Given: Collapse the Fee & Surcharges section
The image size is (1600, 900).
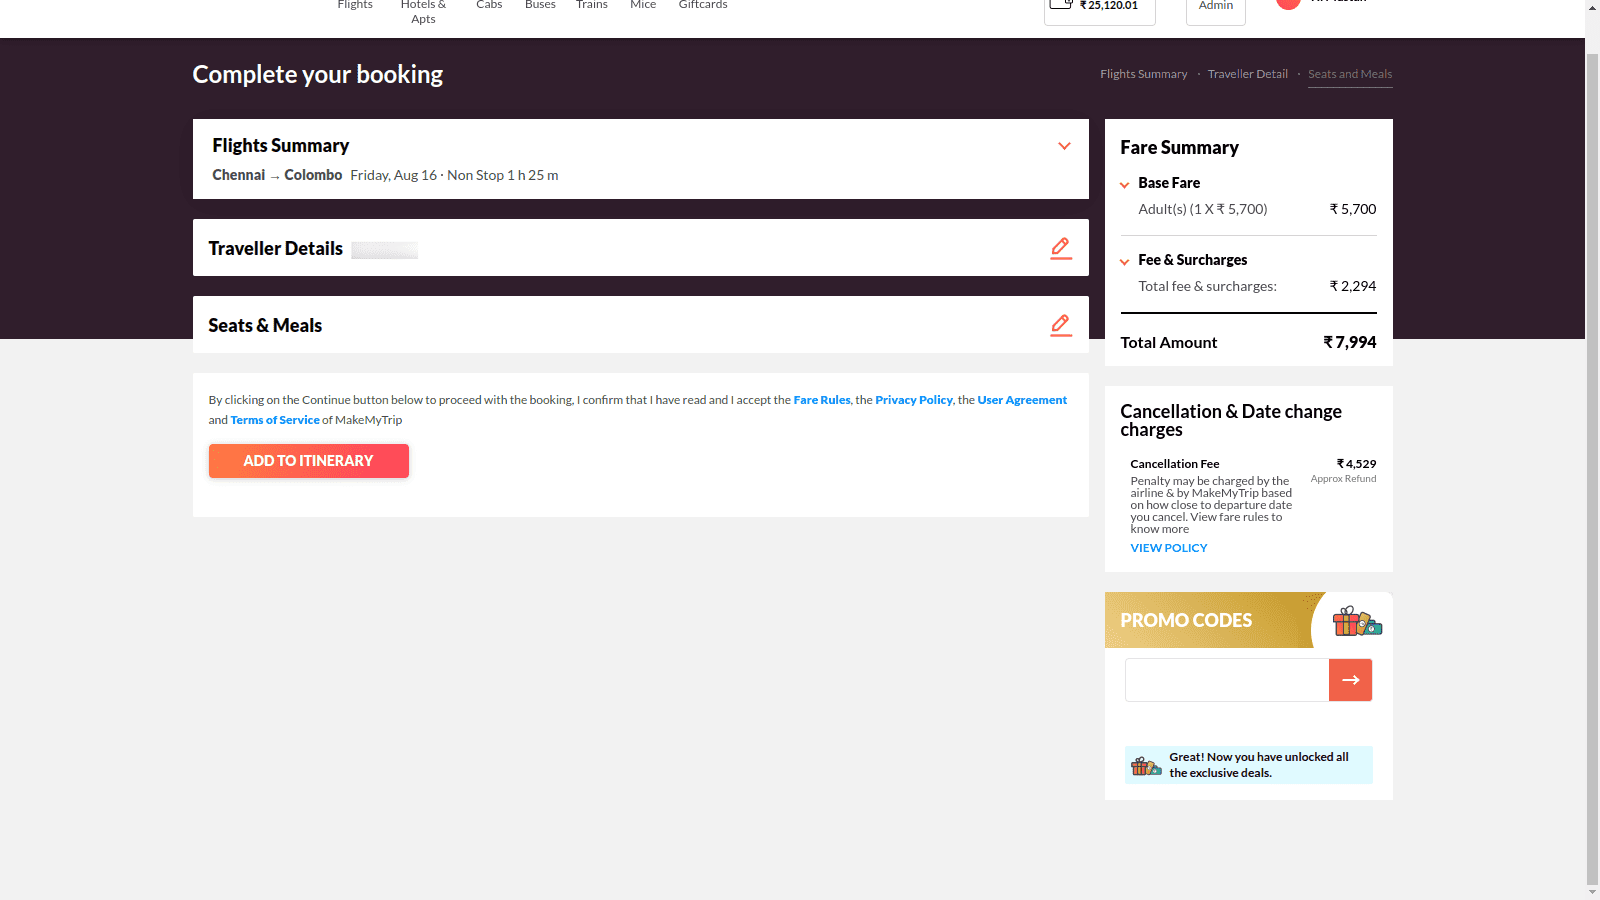Looking at the screenshot, I should [x=1125, y=261].
